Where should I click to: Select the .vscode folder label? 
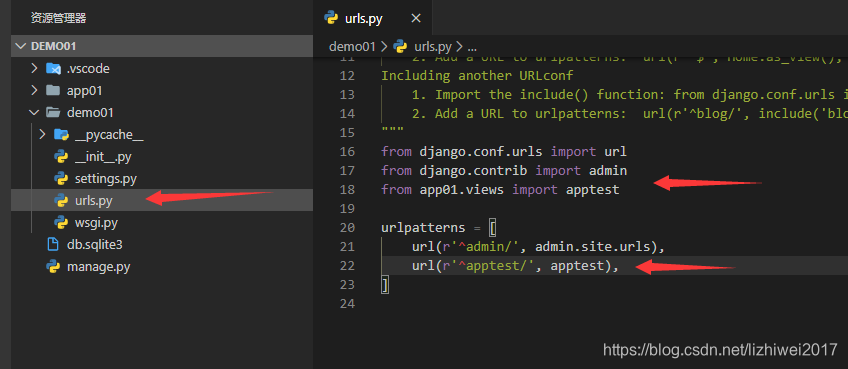88,69
